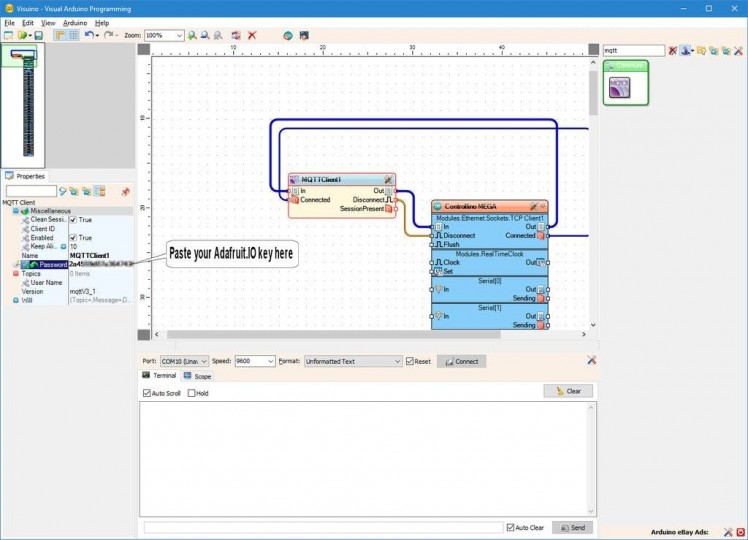Open the serial Speed dropdown
Screen dimensions: 748x540
coord(269,361)
